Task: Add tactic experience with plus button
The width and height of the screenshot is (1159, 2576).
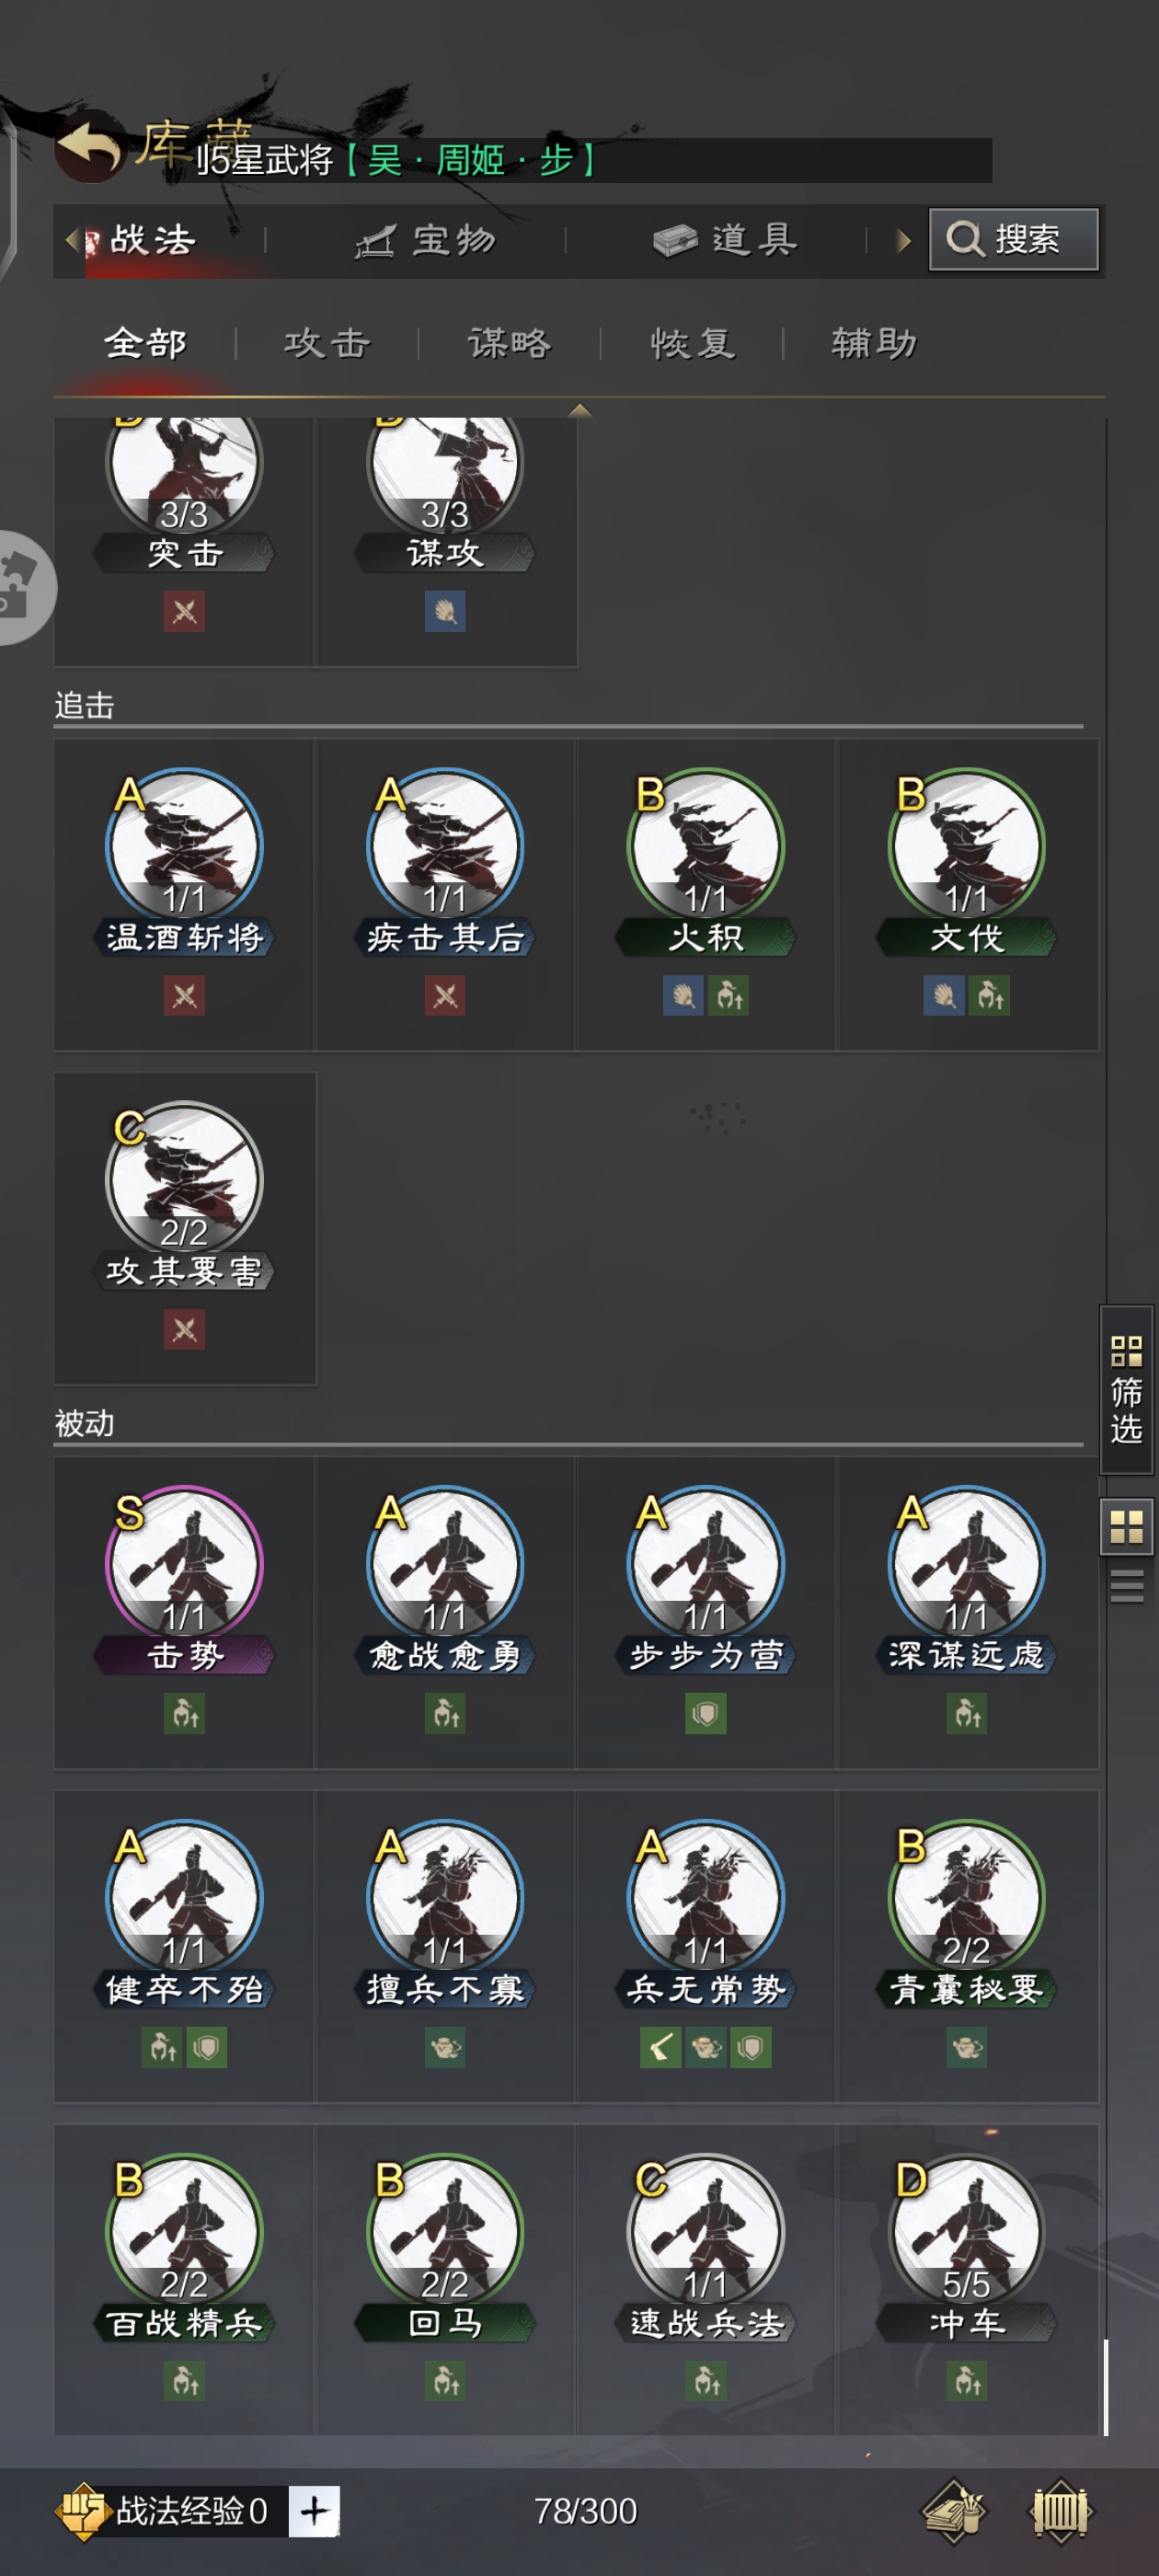Action: (314, 2510)
